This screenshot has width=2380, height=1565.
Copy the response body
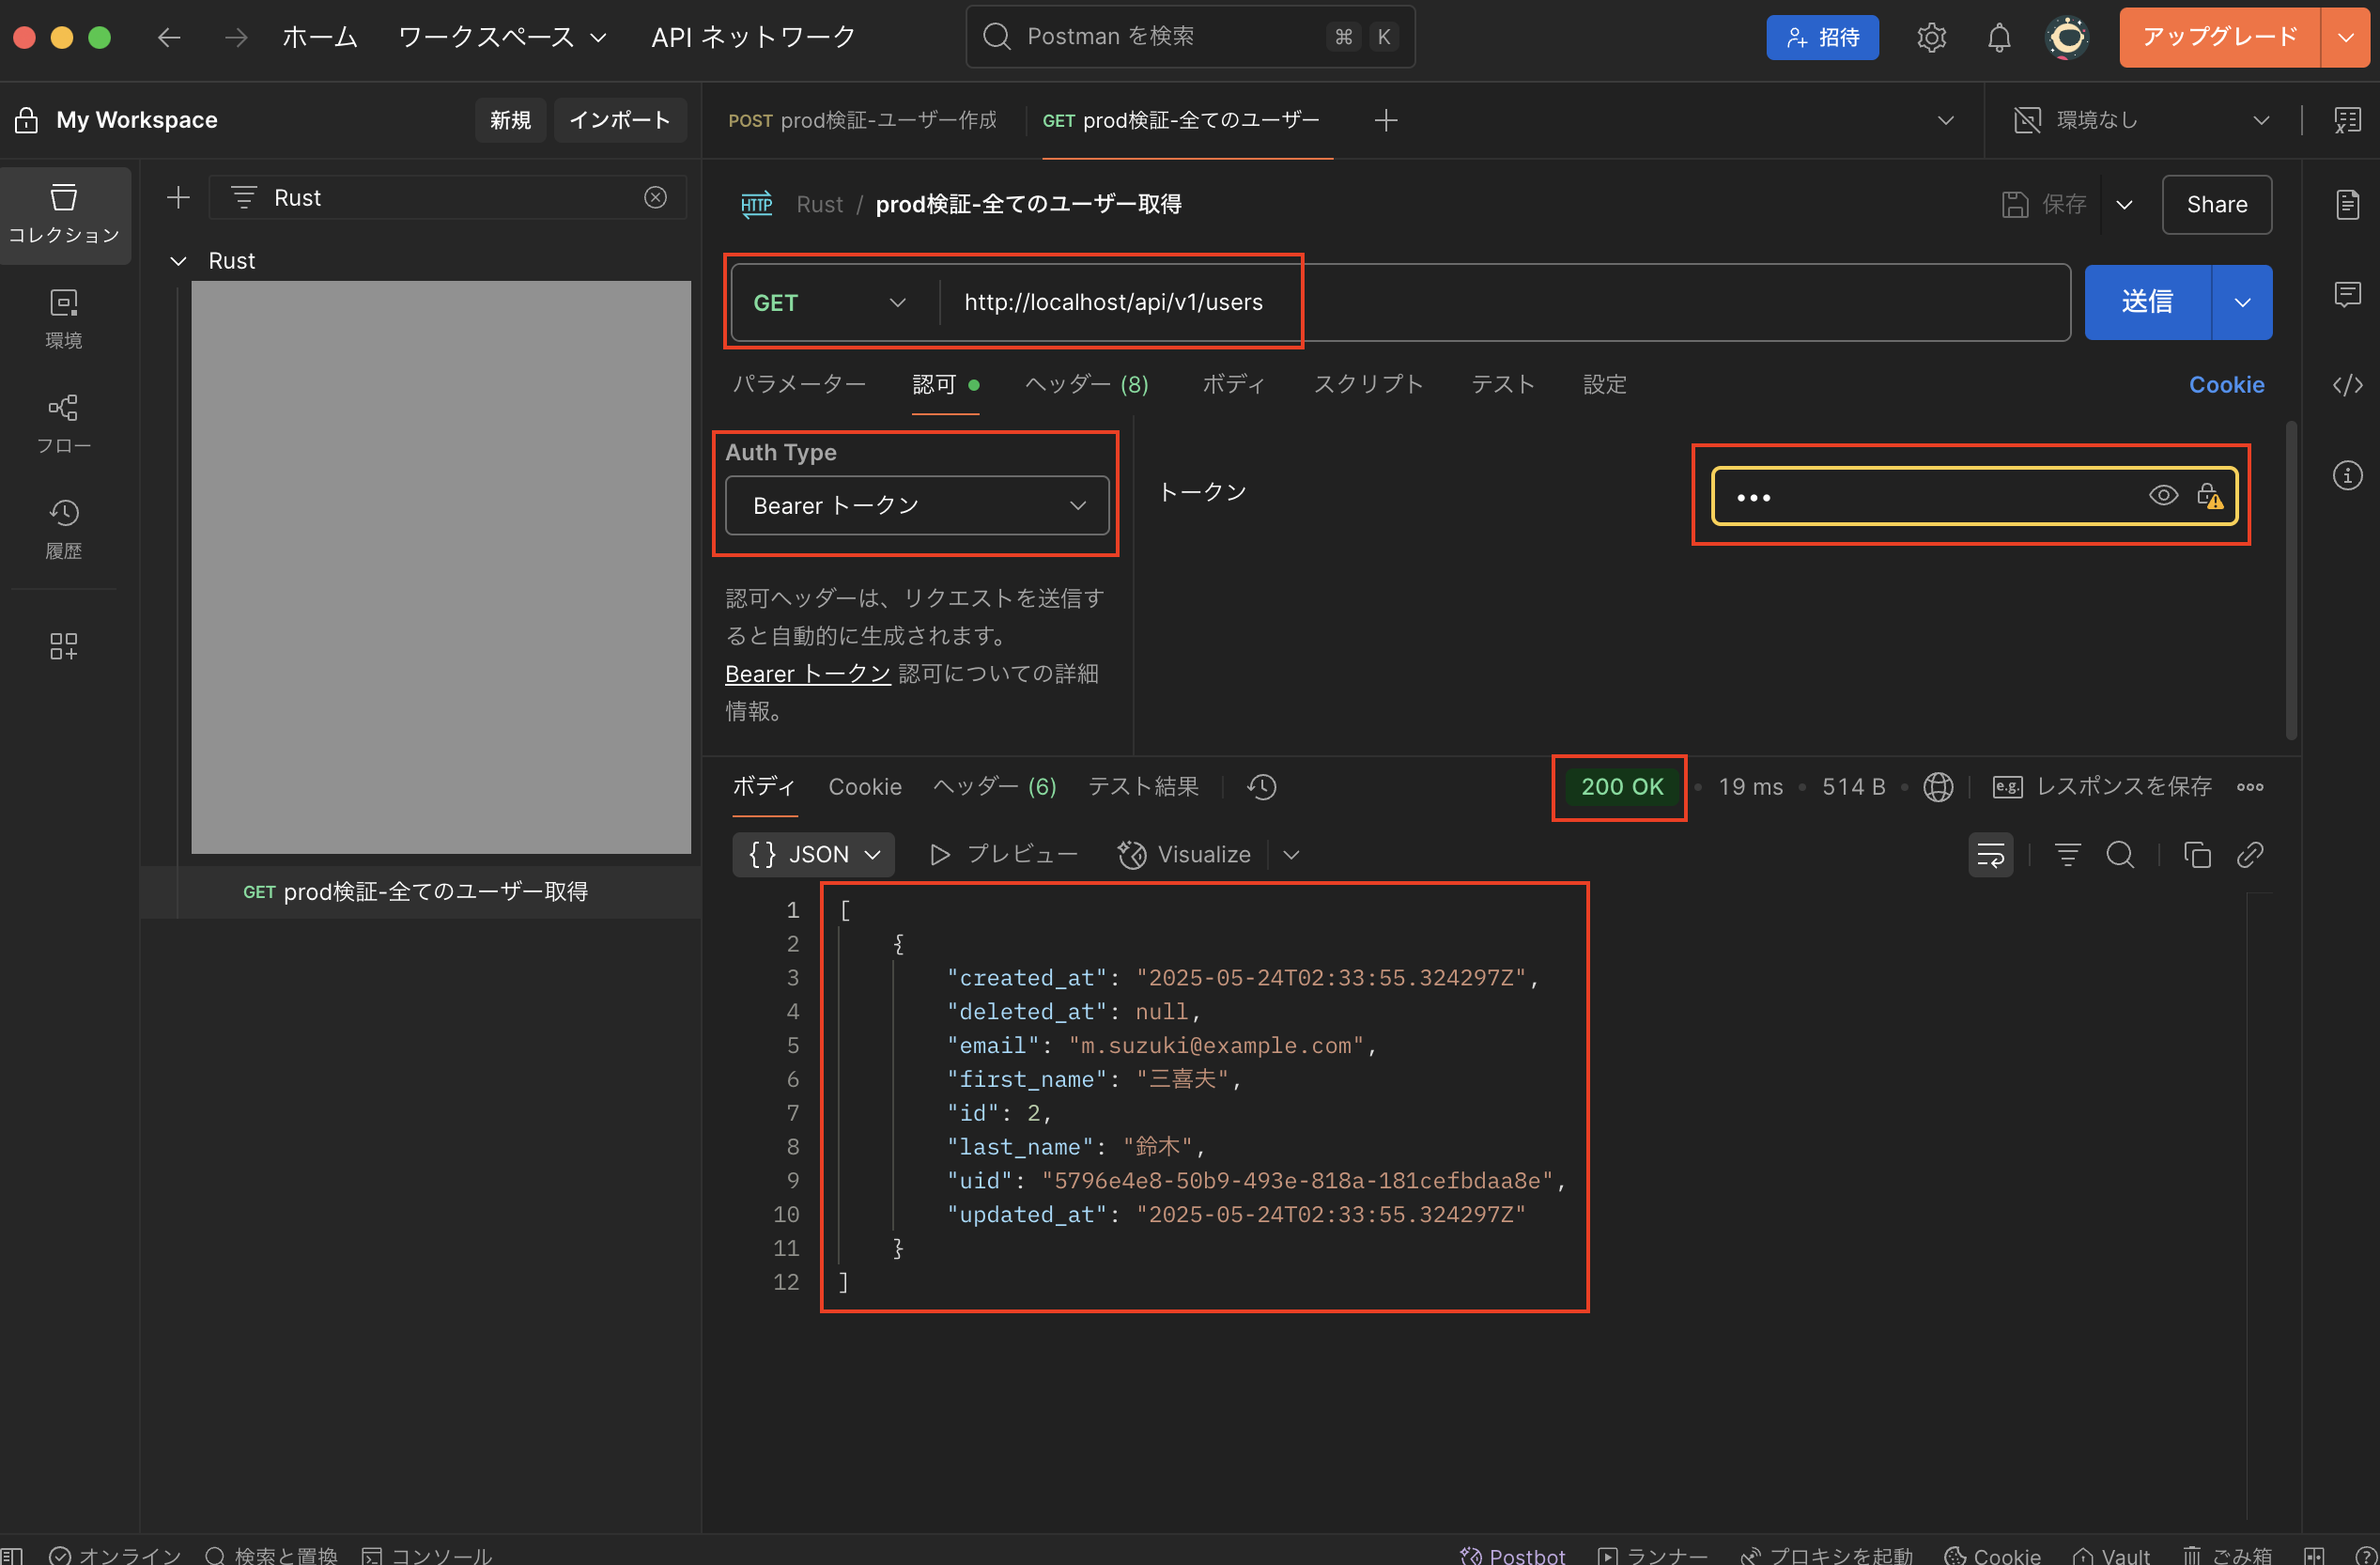click(x=2197, y=854)
